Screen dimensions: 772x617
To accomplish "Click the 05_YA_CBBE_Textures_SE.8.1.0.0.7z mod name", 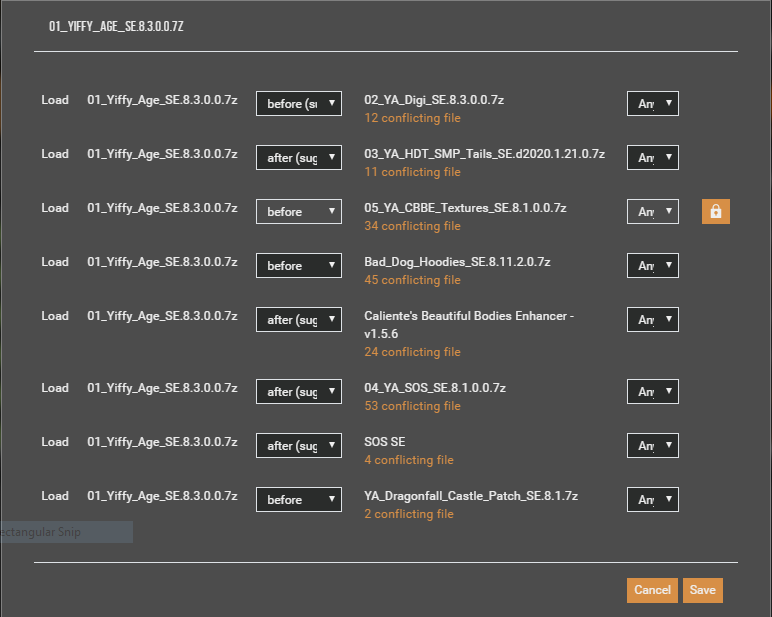I will click(465, 208).
